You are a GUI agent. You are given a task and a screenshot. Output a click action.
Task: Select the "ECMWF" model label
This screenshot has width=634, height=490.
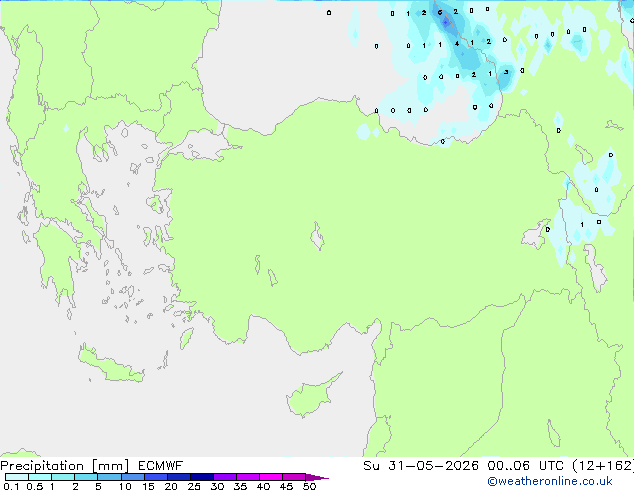[161, 466]
